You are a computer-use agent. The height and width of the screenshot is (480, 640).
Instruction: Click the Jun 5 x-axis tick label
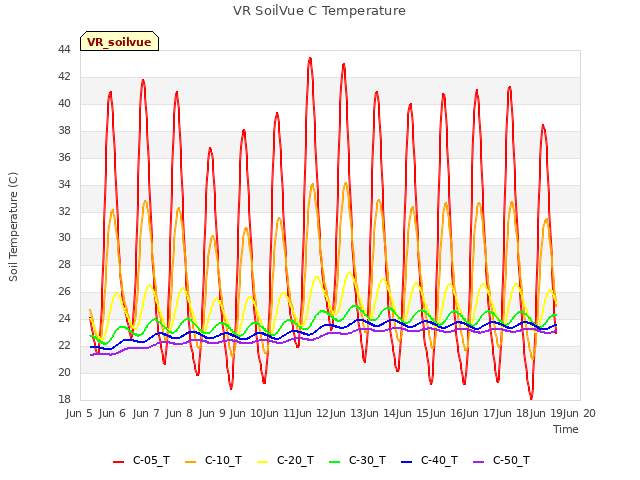(79, 413)
